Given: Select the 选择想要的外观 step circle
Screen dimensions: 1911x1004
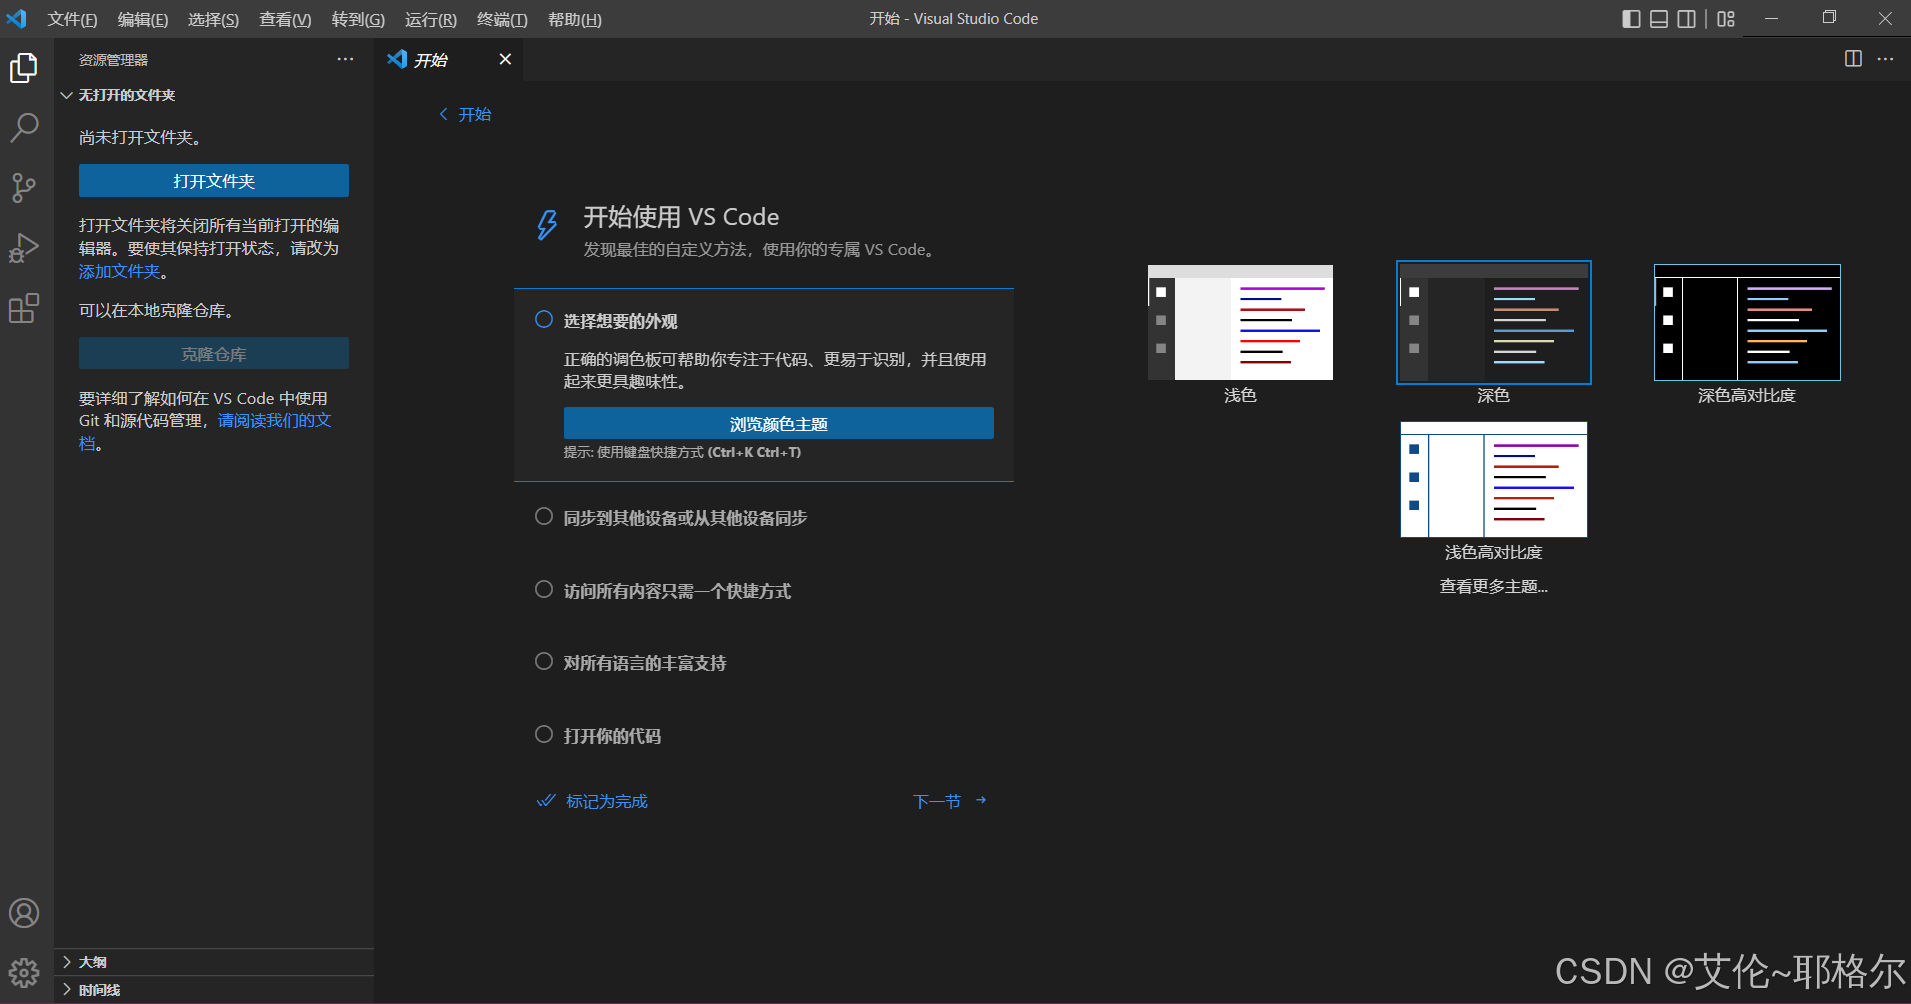Looking at the screenshot, I should (544, 319).
